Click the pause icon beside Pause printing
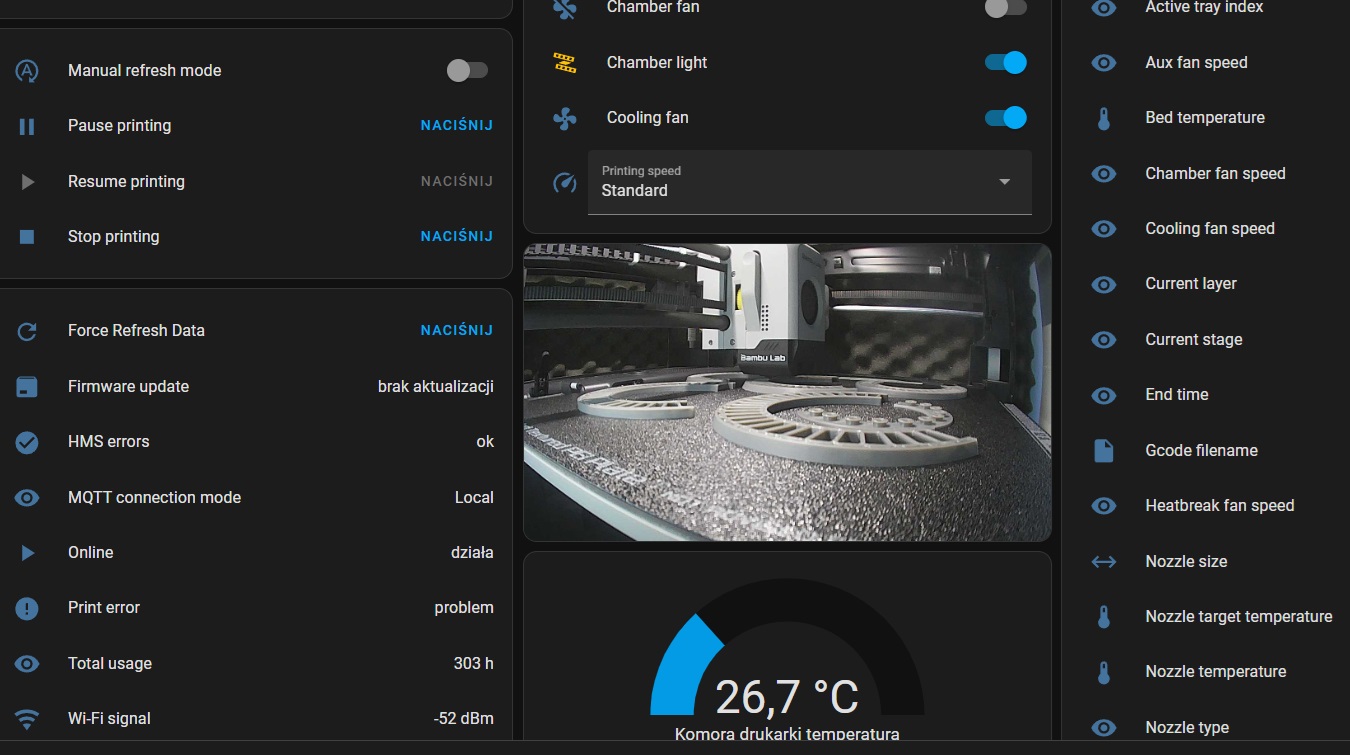Image resolution: width=1350 pixels, height=755 pixels. pyautogui.click(x=27, y=126)
